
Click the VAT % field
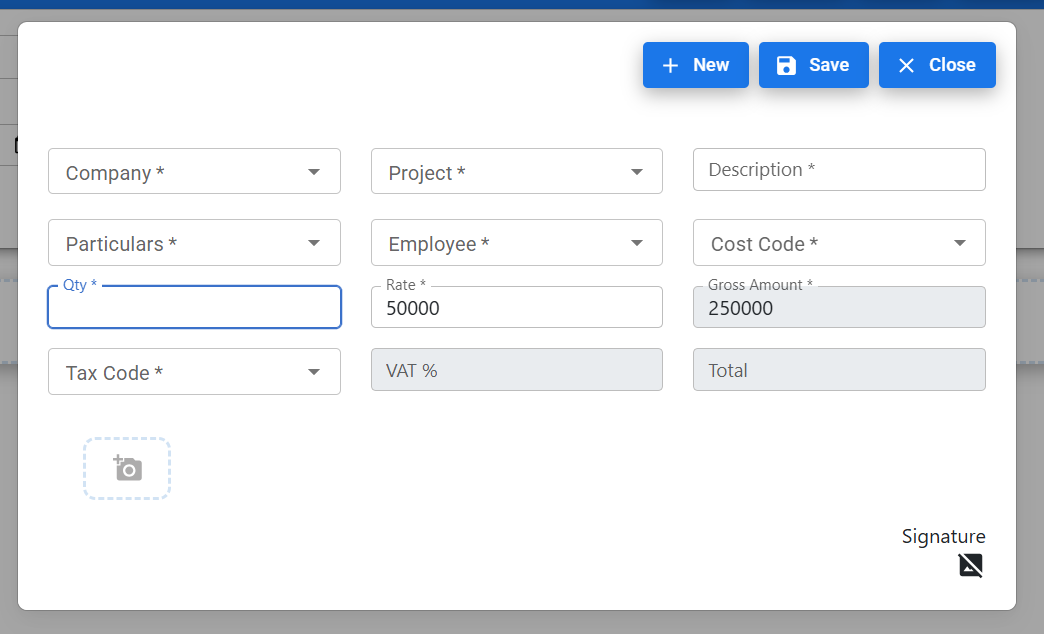516,370
